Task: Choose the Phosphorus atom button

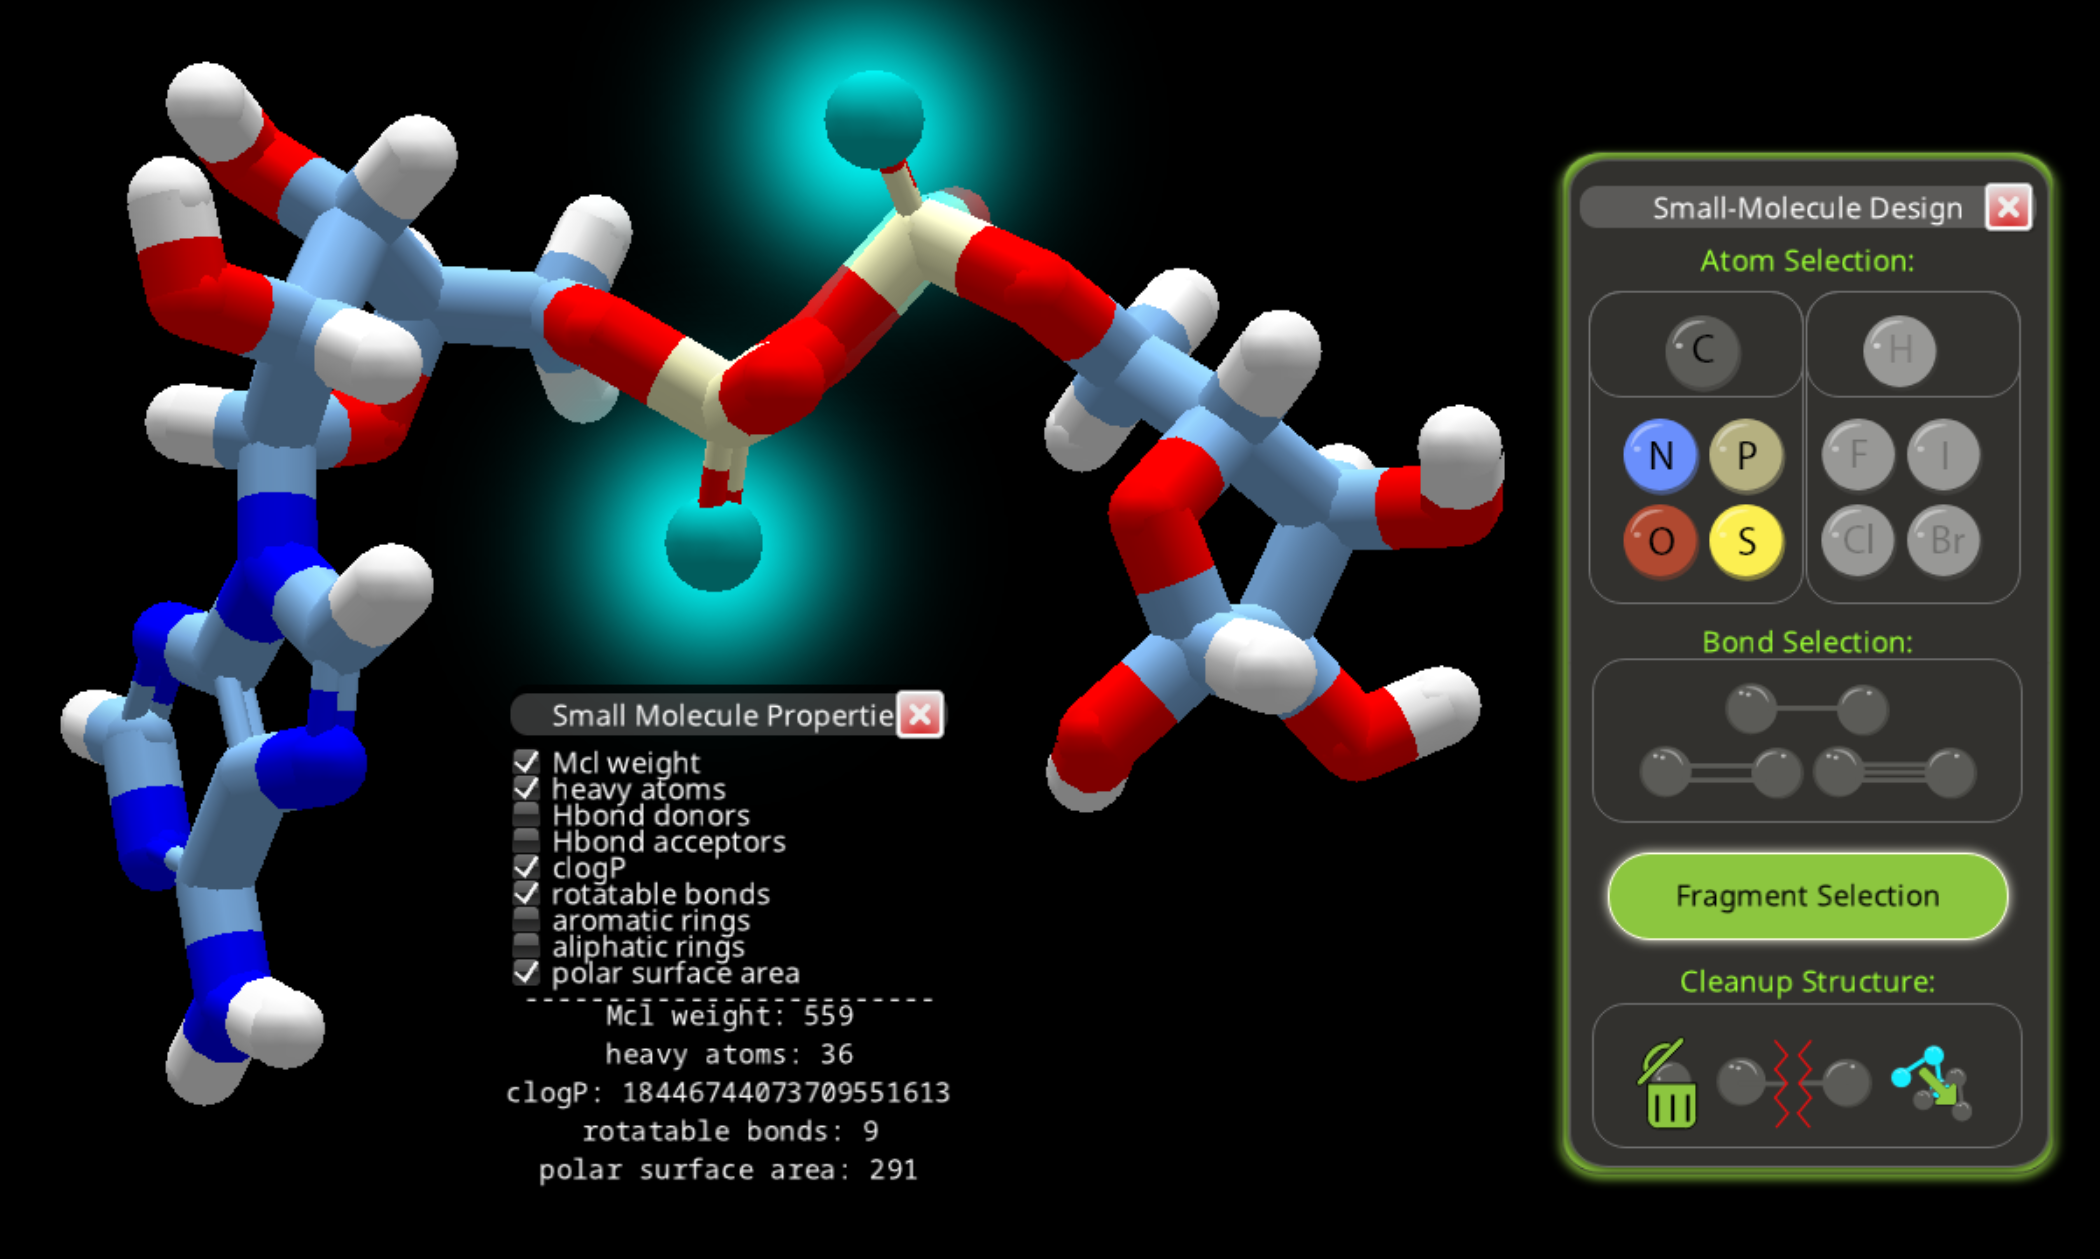Action: (1746, 455)
